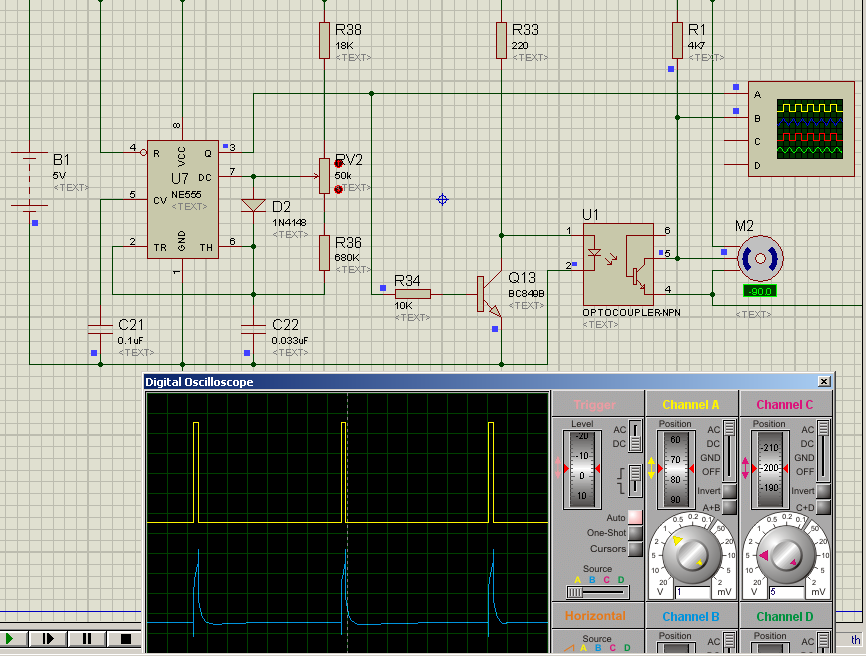Toggle Channel A Invert button
Viewport: 866px width, 656px height.
(729, 491)
